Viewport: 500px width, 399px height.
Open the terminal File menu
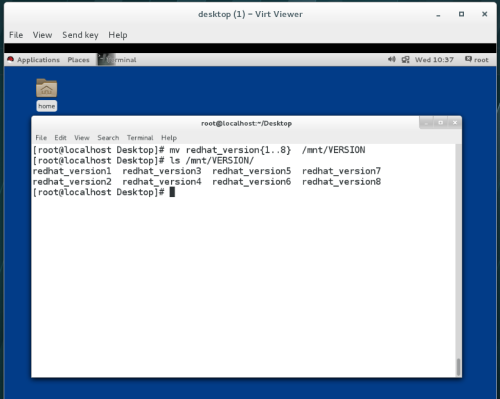click(41, 138)
